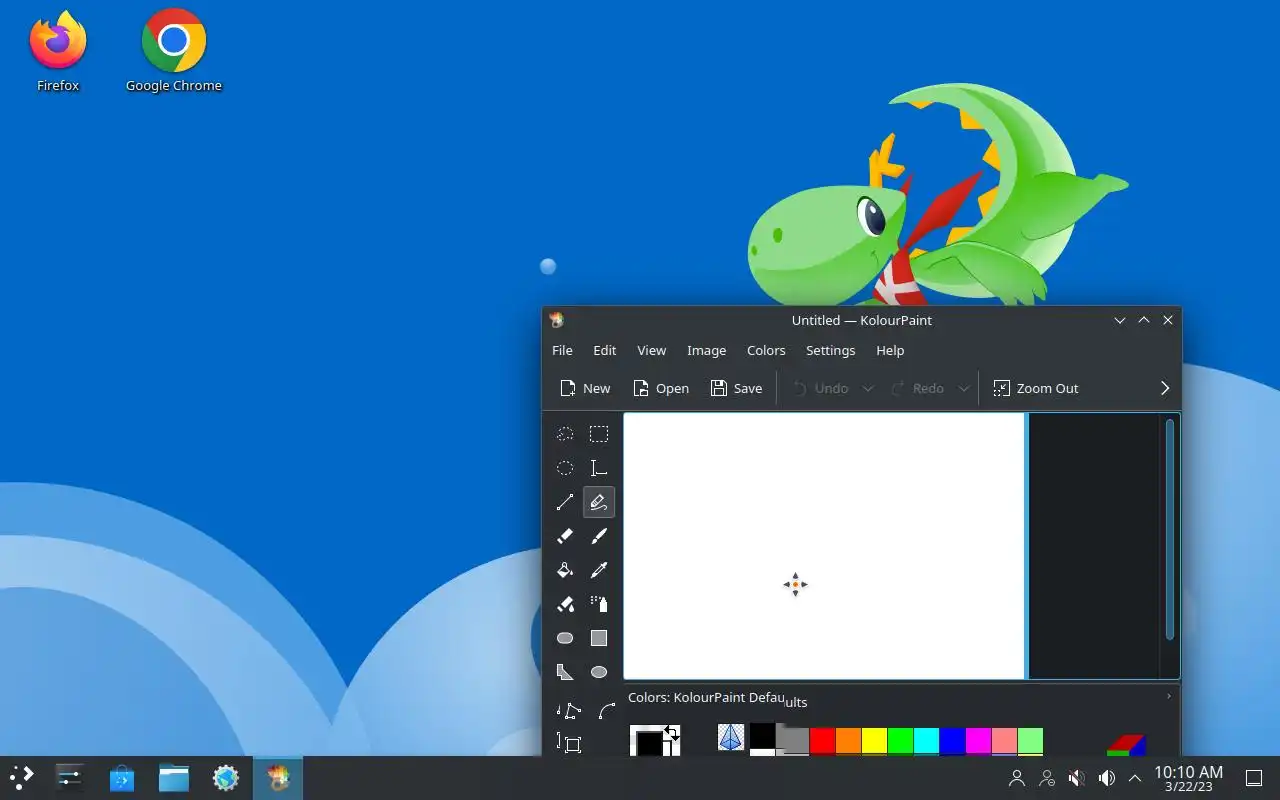The width and height of the screenshot is (1280, 800).
Task: Select the Brush tool
Action: point(599,536)
